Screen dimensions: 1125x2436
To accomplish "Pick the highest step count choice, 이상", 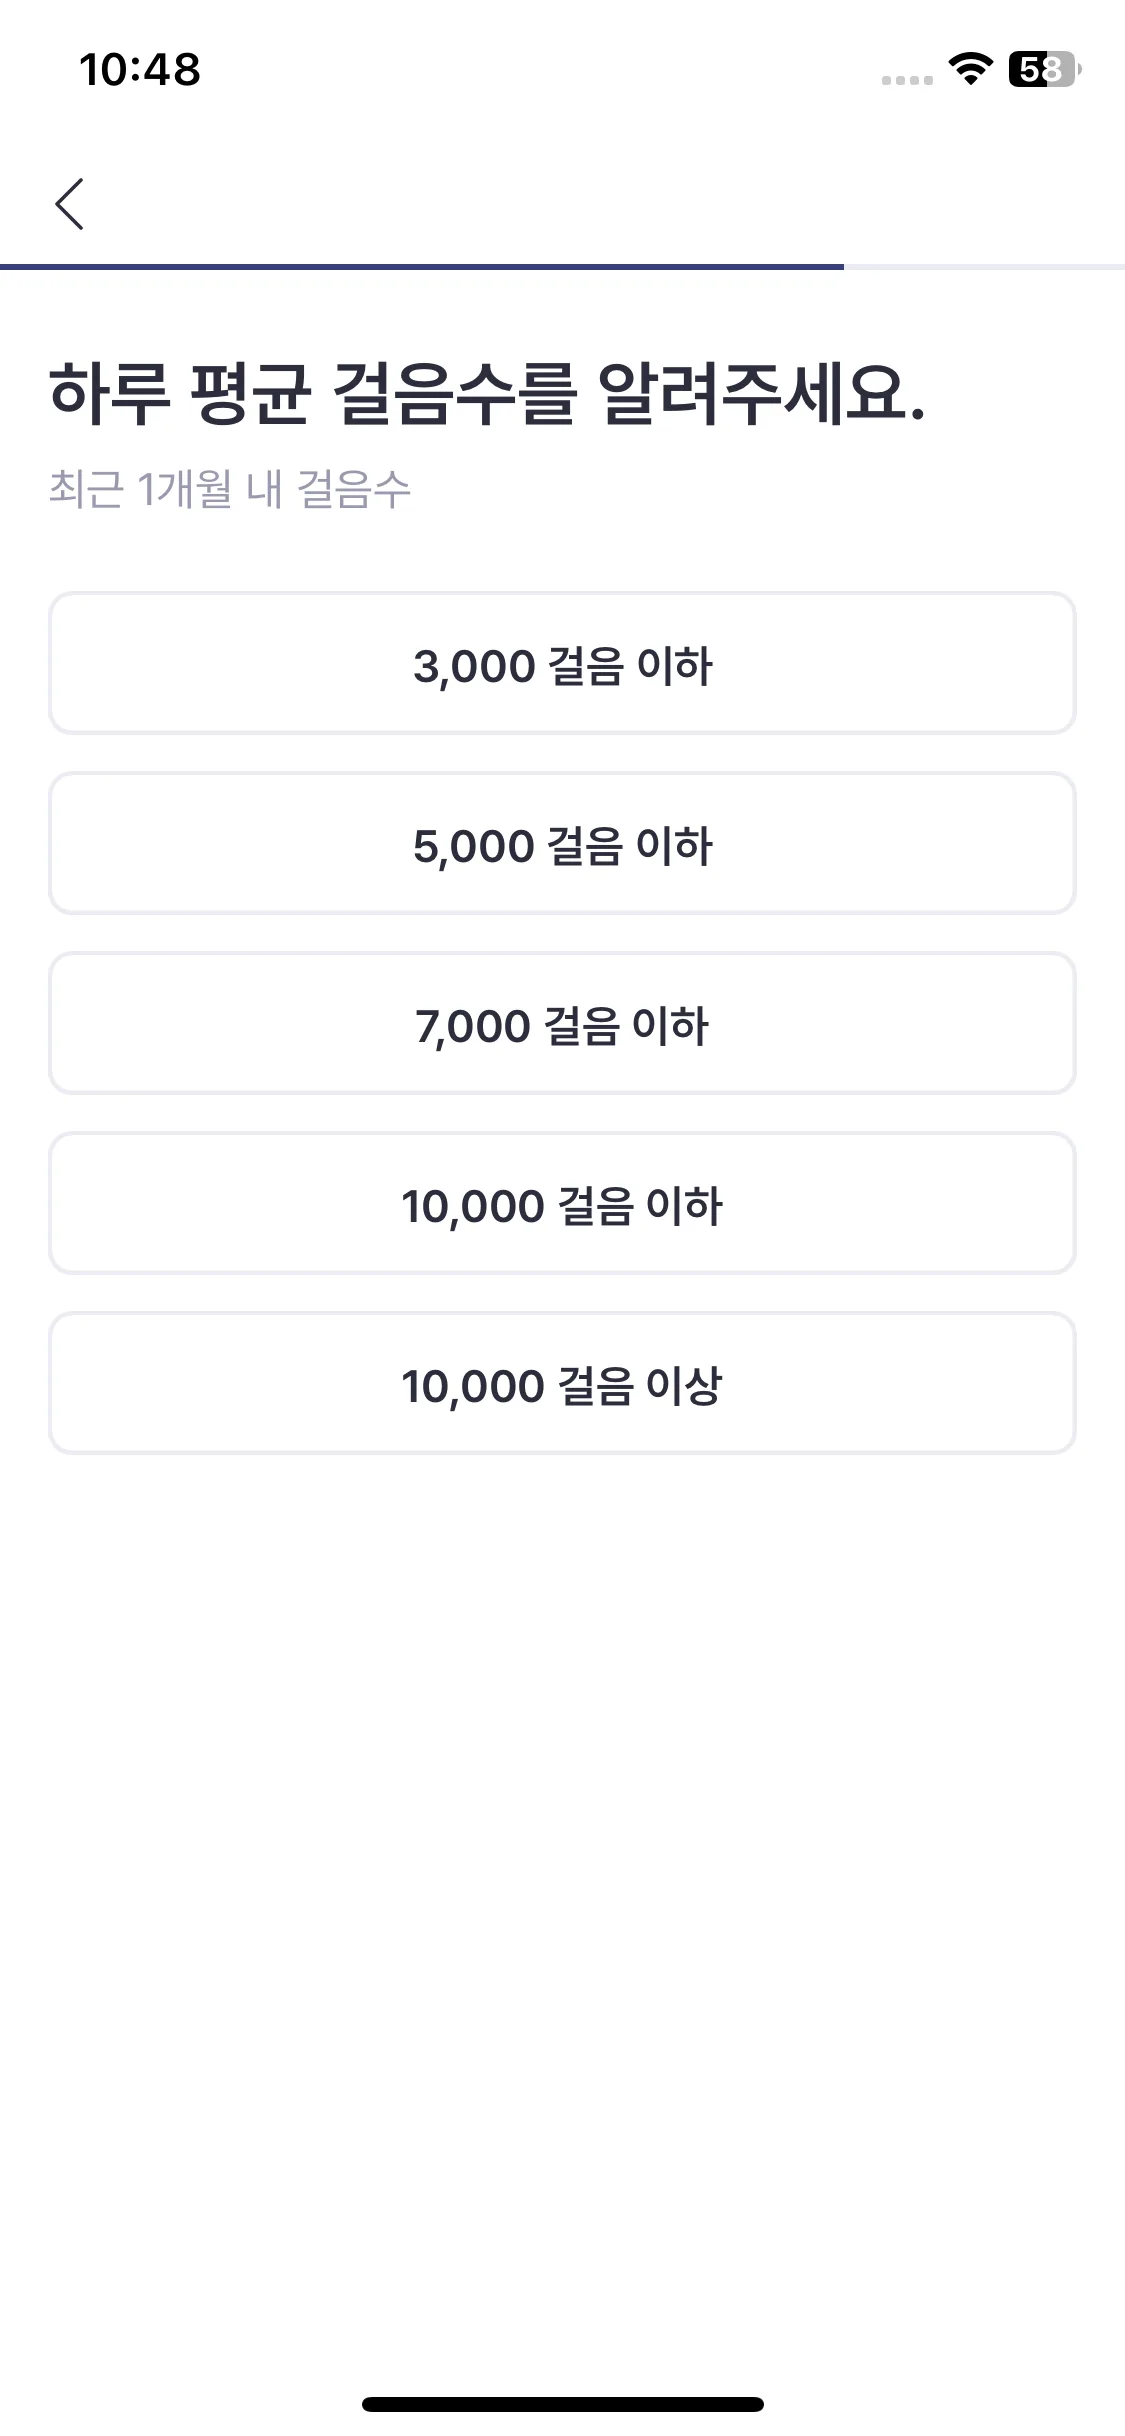I will click(562, 1383).
